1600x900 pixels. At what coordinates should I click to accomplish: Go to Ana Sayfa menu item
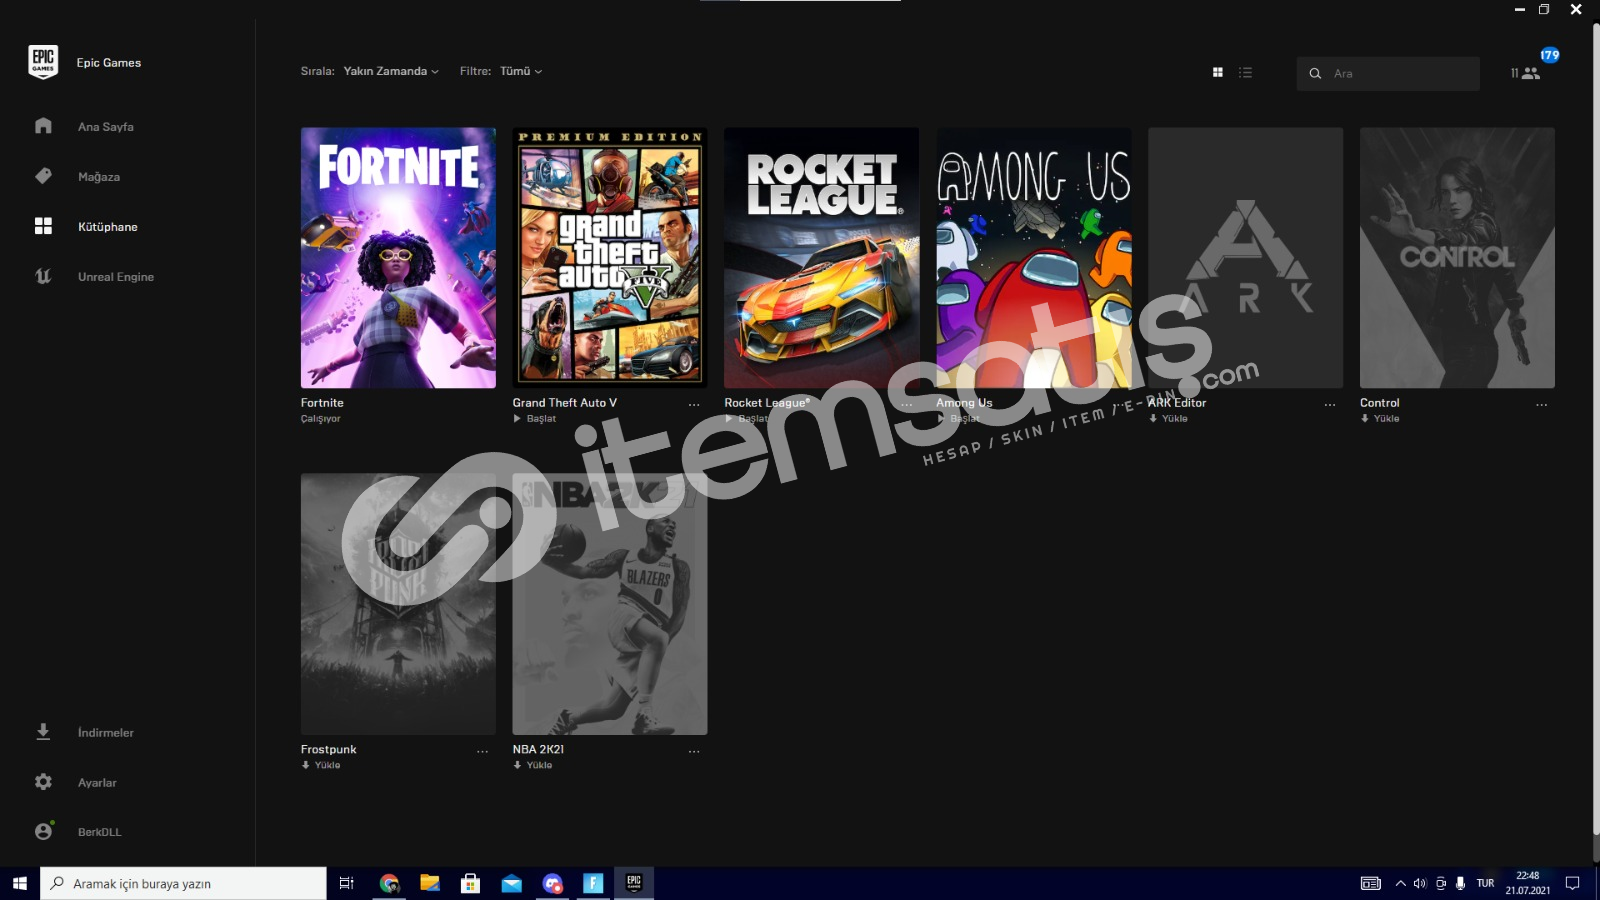click(x=106, y=127)
